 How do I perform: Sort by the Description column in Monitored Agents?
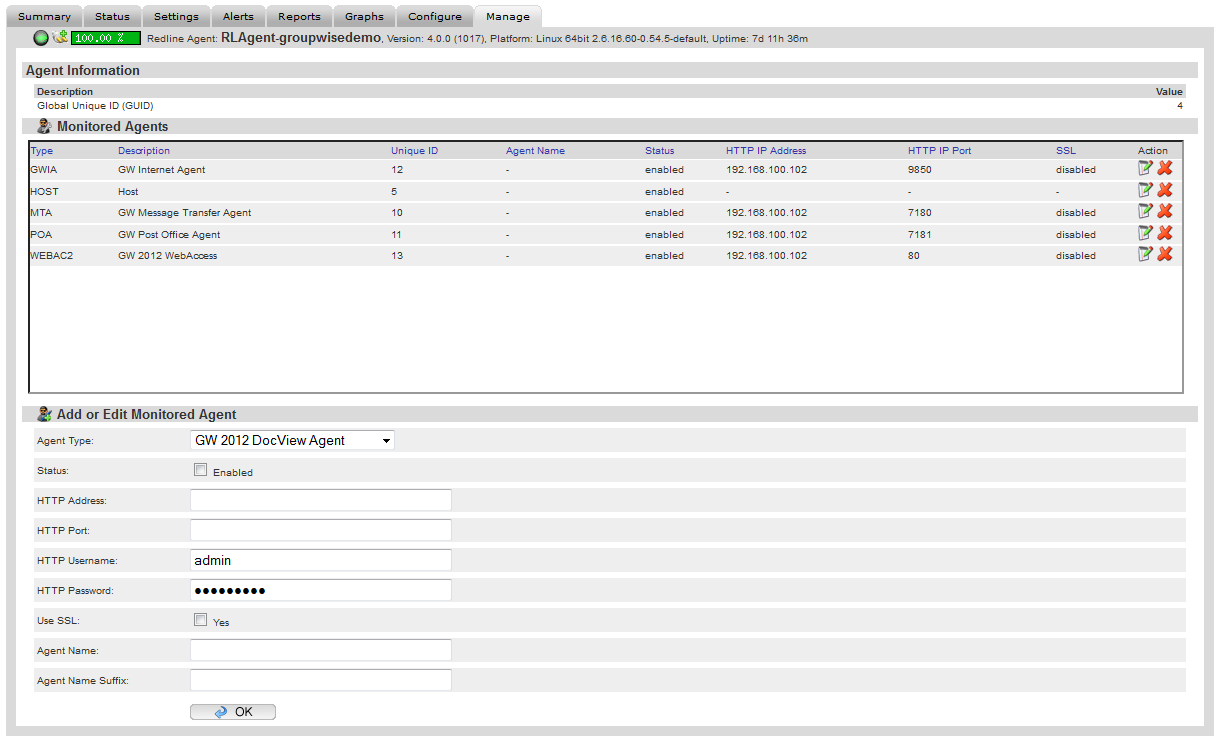click(x=144, y=151)
